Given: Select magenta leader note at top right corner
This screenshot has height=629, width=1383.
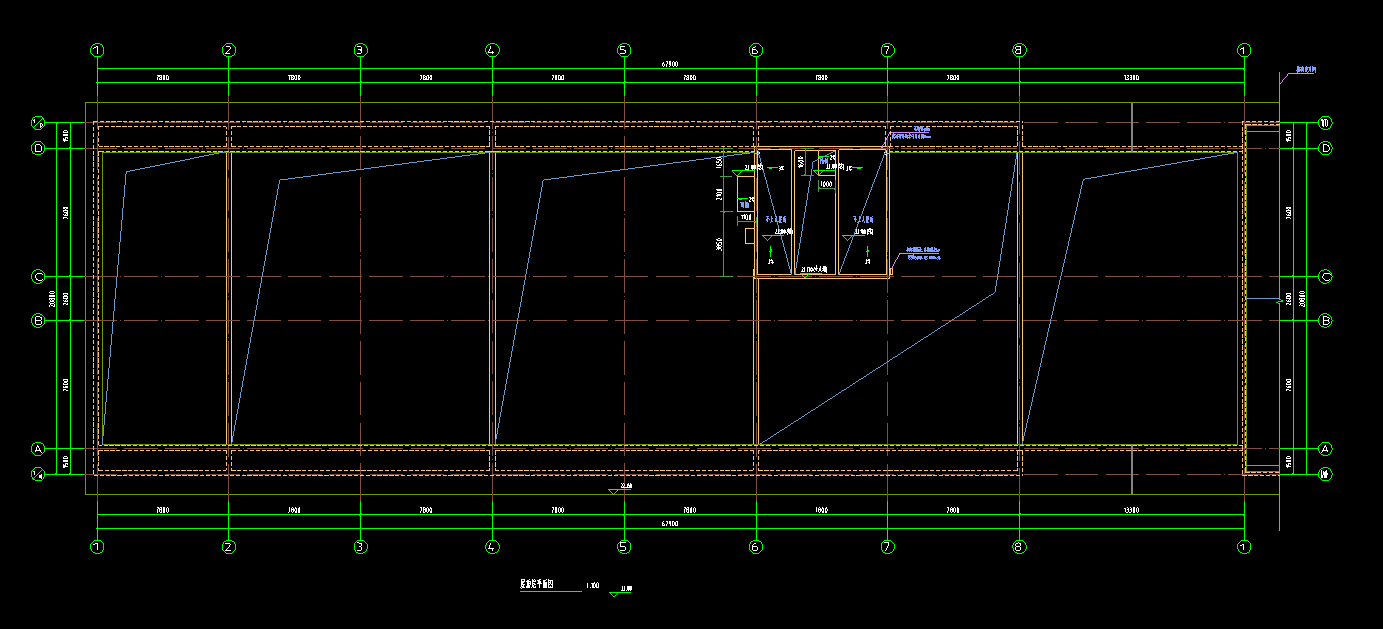Looking at the screenshot, I should point(1305,71).
